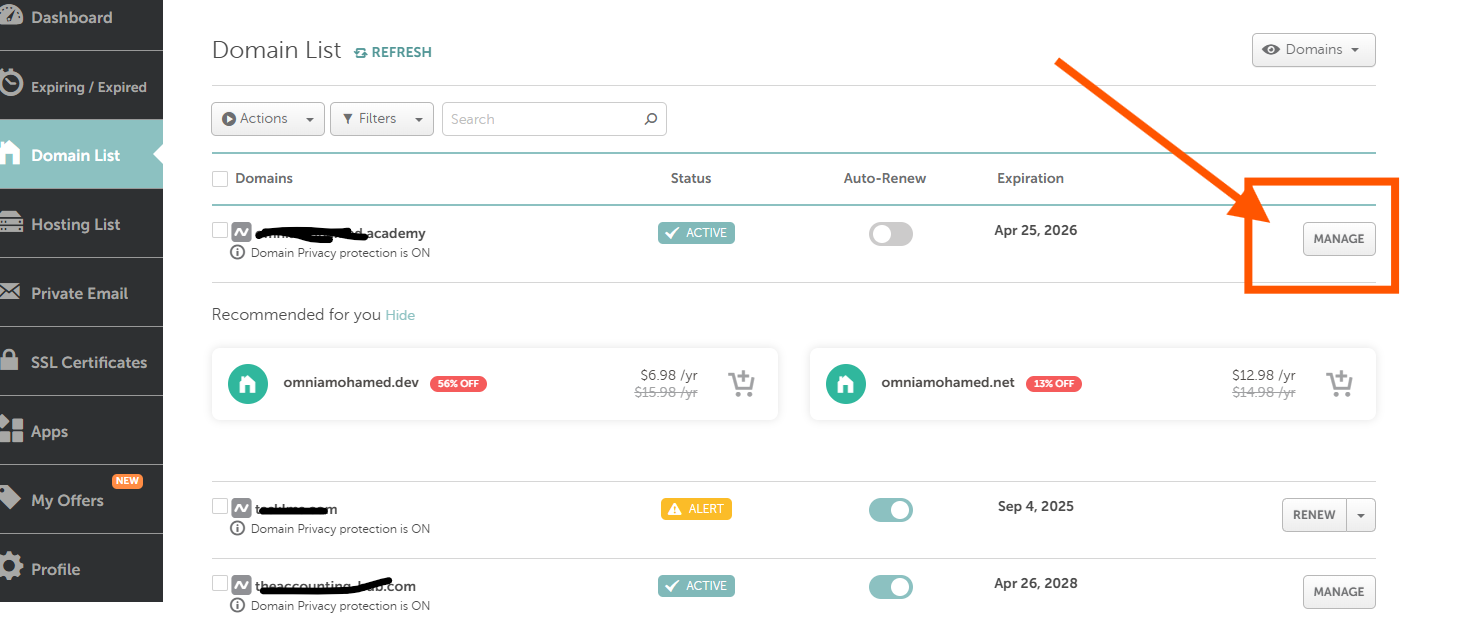
Task: Select the checkbox for the ALERT domain row
Action: [220, 506]
